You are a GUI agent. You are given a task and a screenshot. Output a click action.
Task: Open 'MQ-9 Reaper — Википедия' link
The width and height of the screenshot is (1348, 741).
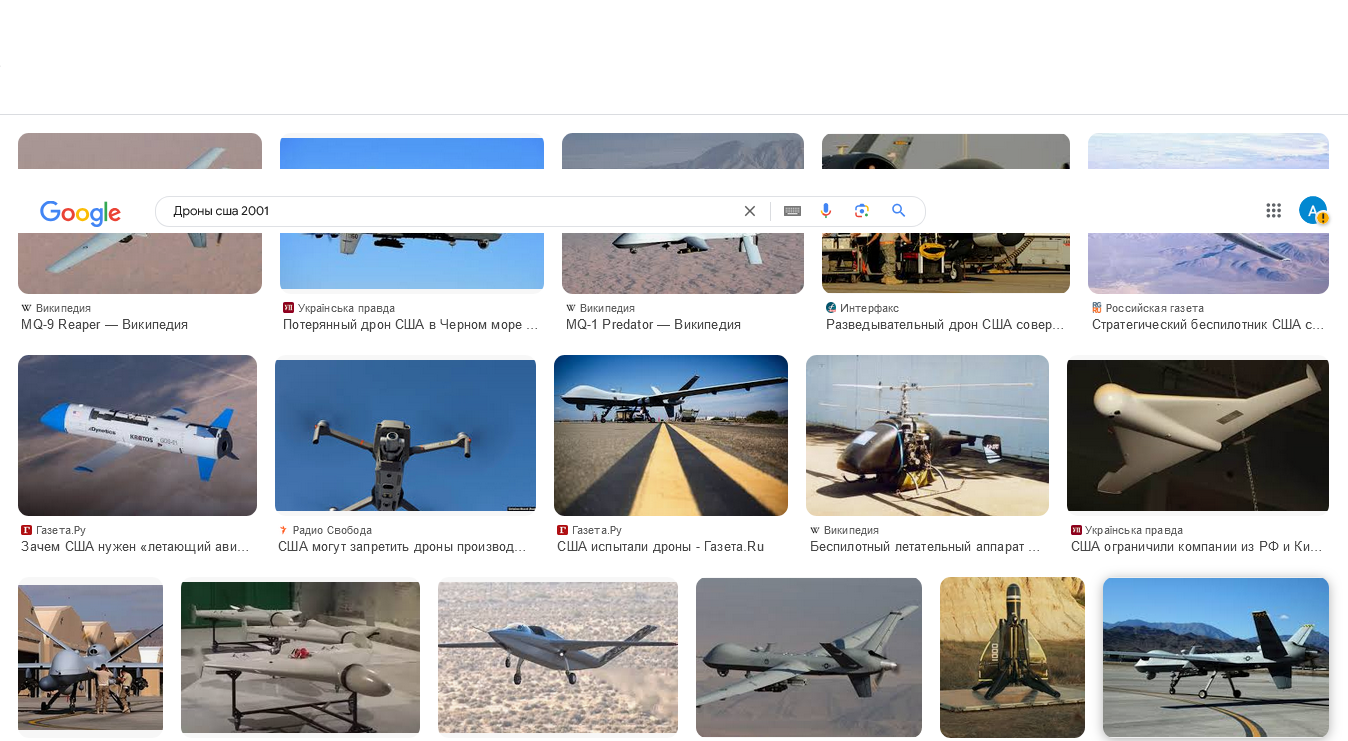point(105,325)
